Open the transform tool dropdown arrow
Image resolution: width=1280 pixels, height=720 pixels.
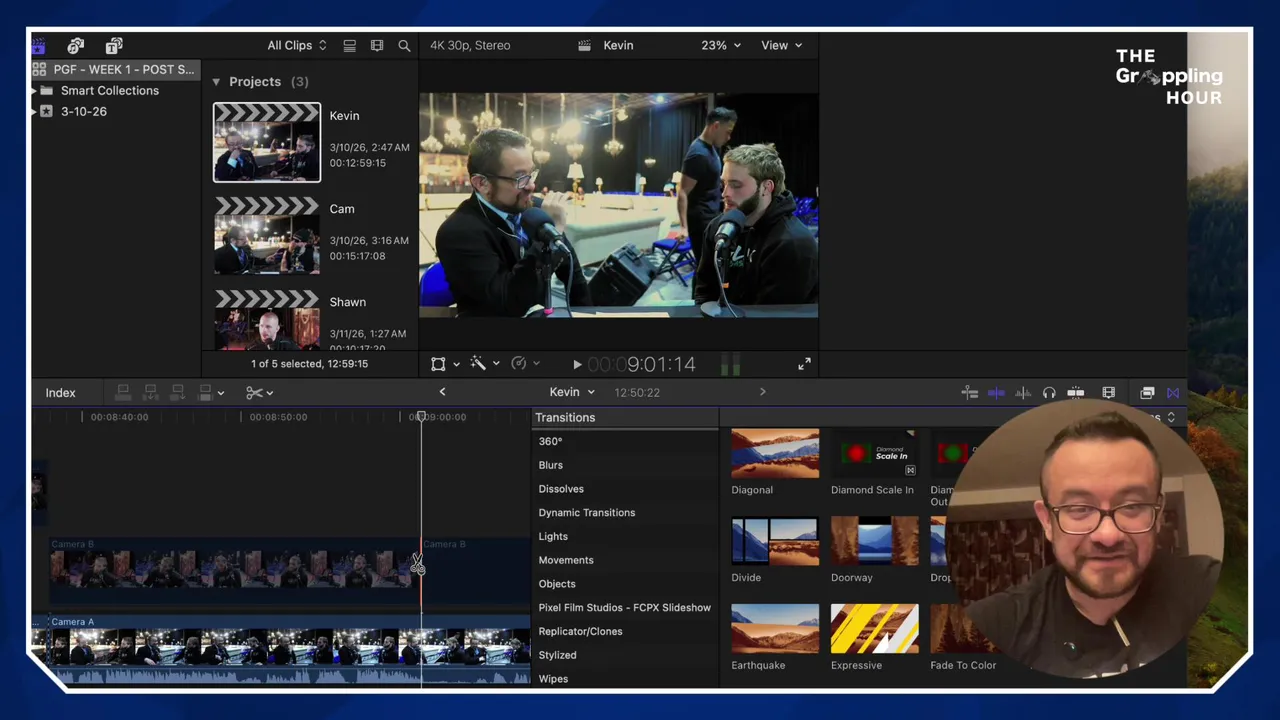click(456, 364)
